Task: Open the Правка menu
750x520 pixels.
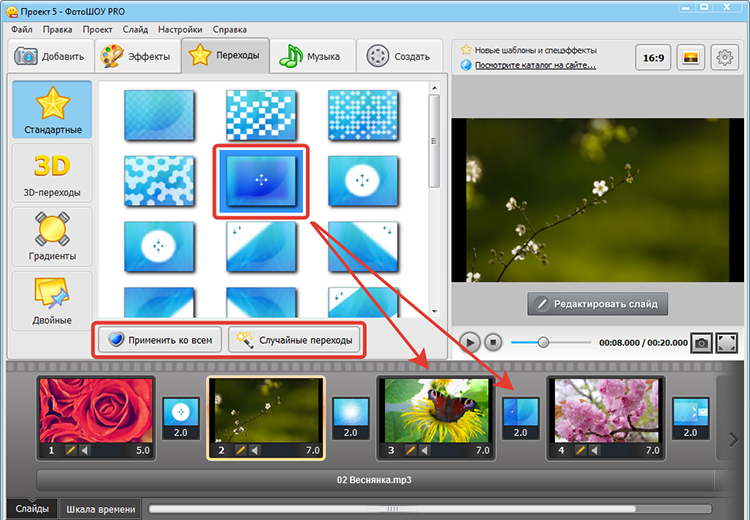Action: [57, 30]
